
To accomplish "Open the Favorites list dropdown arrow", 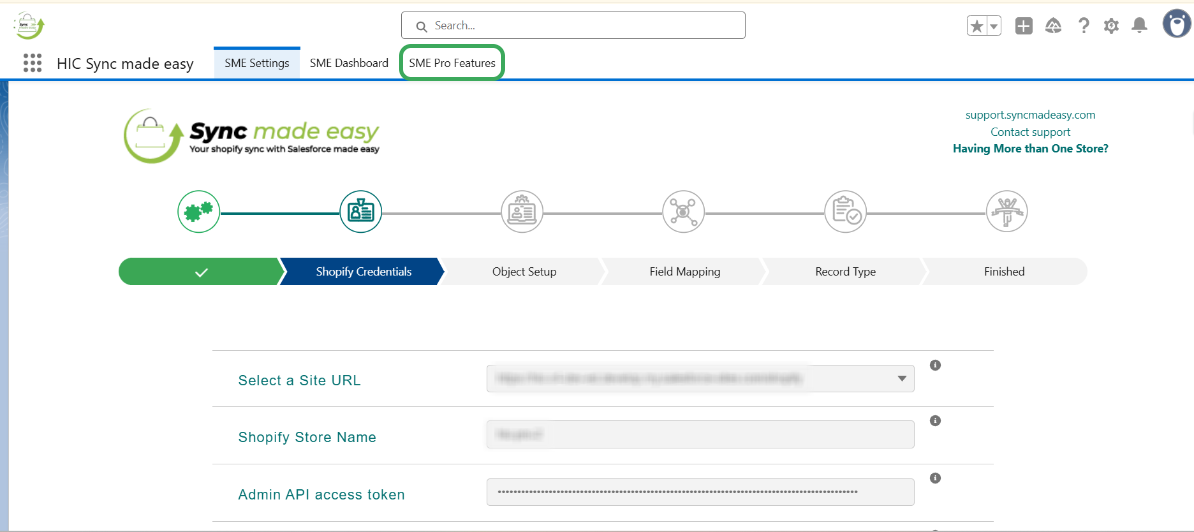I will pos(994,26).
